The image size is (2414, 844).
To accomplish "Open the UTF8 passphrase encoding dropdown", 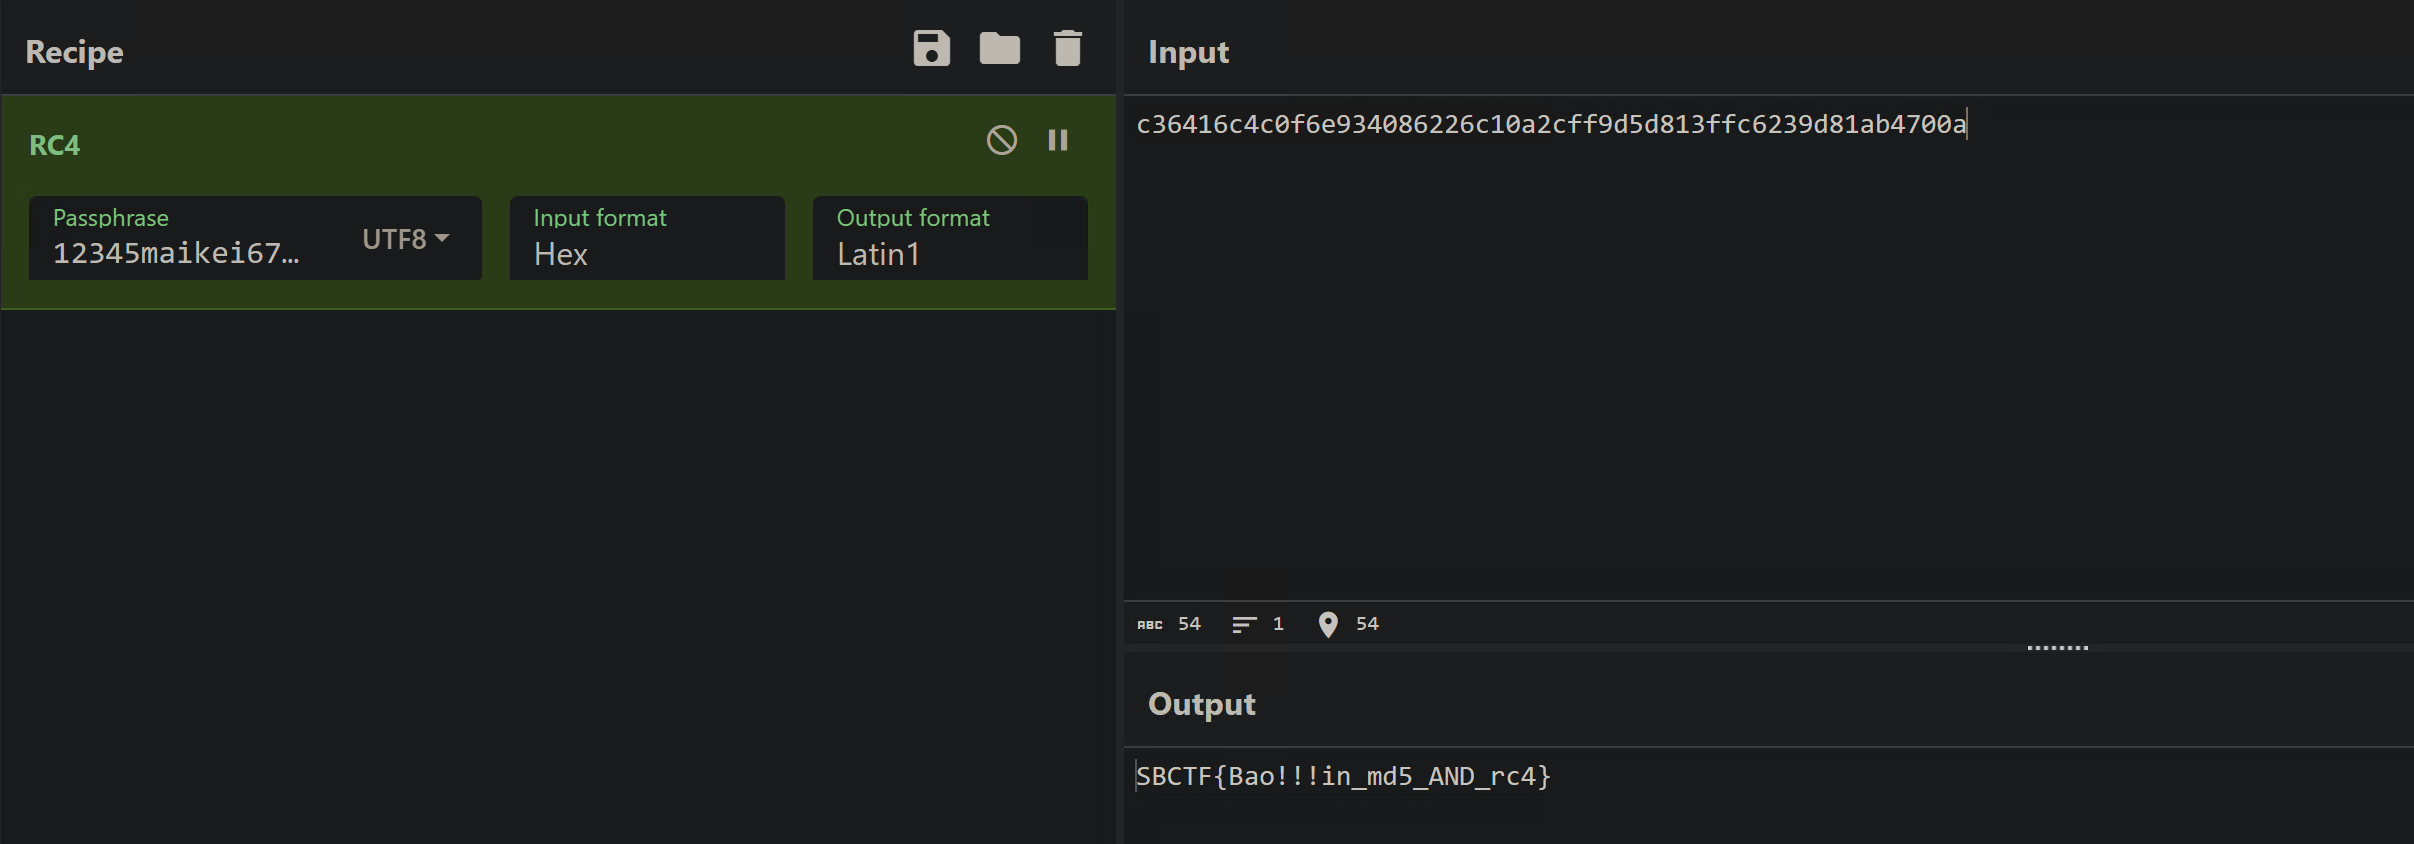I will click(405, 239).
